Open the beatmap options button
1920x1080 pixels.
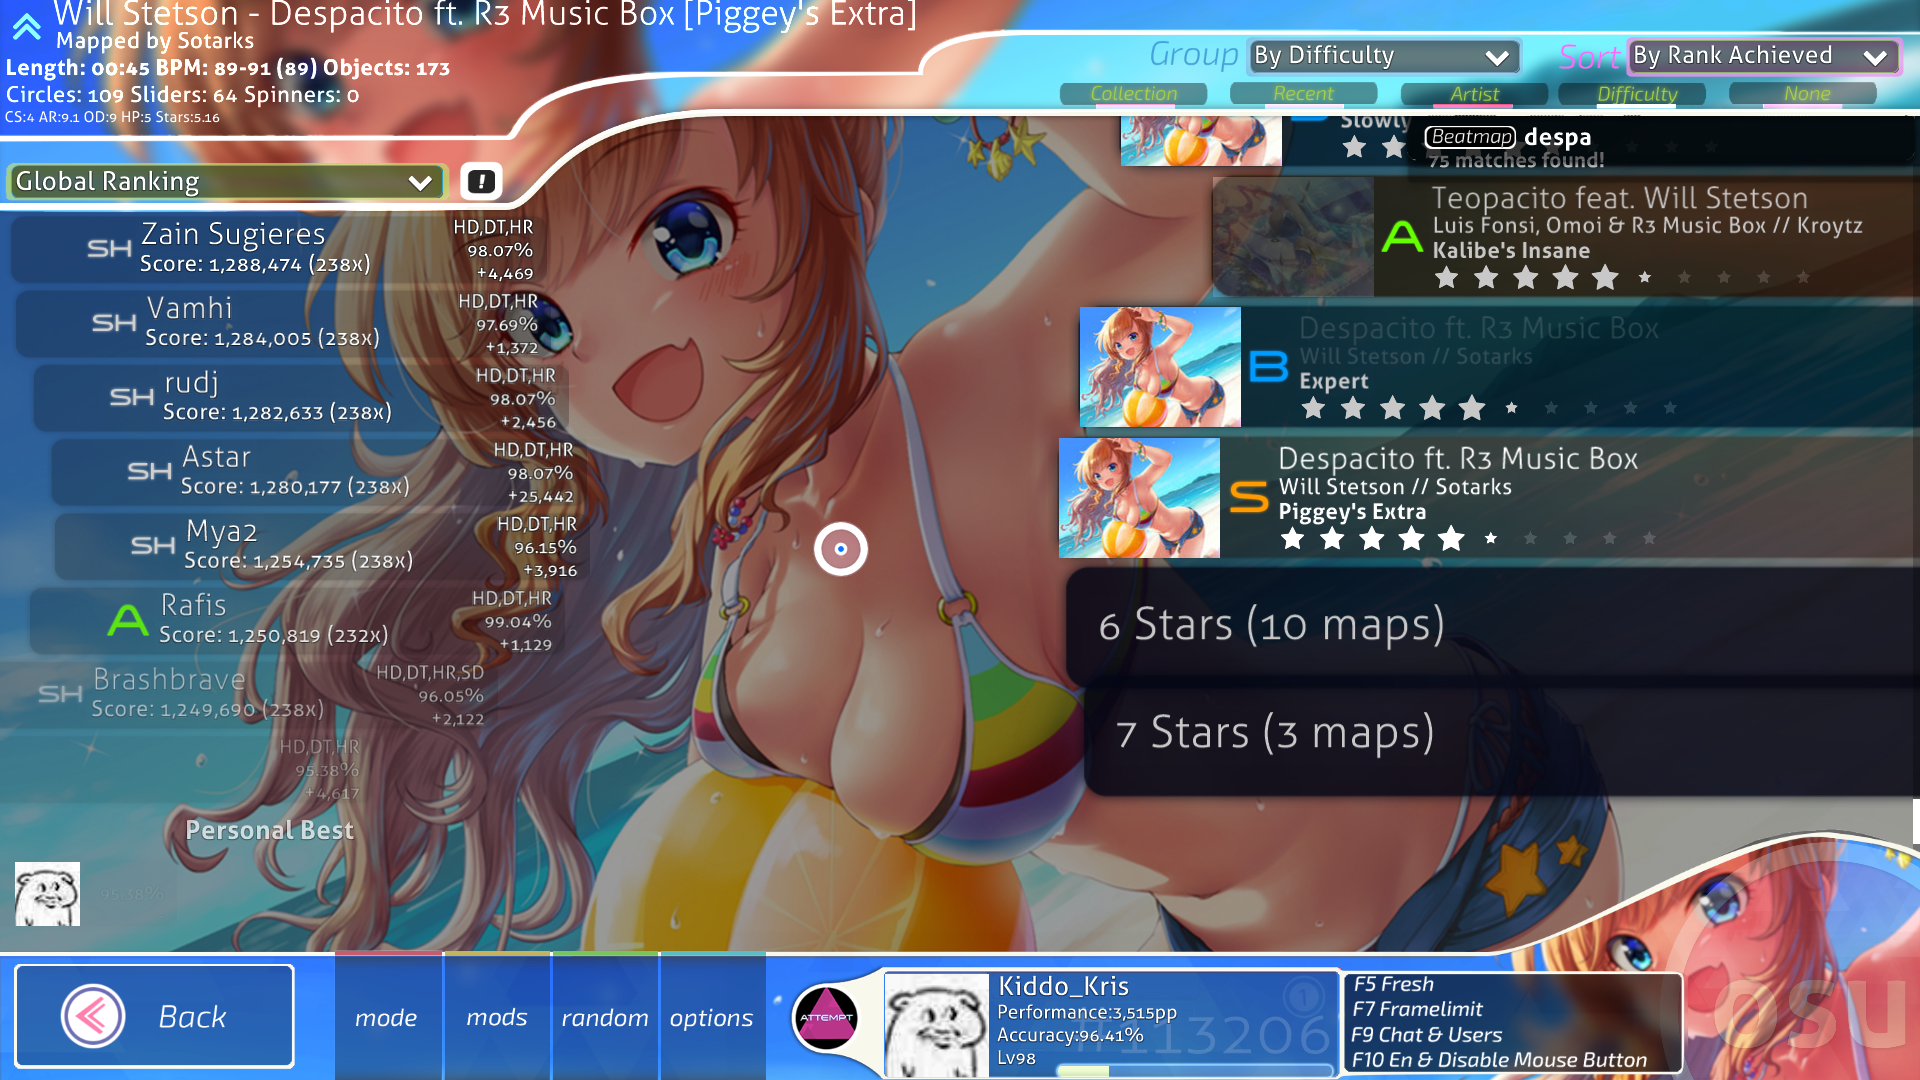712,1017
